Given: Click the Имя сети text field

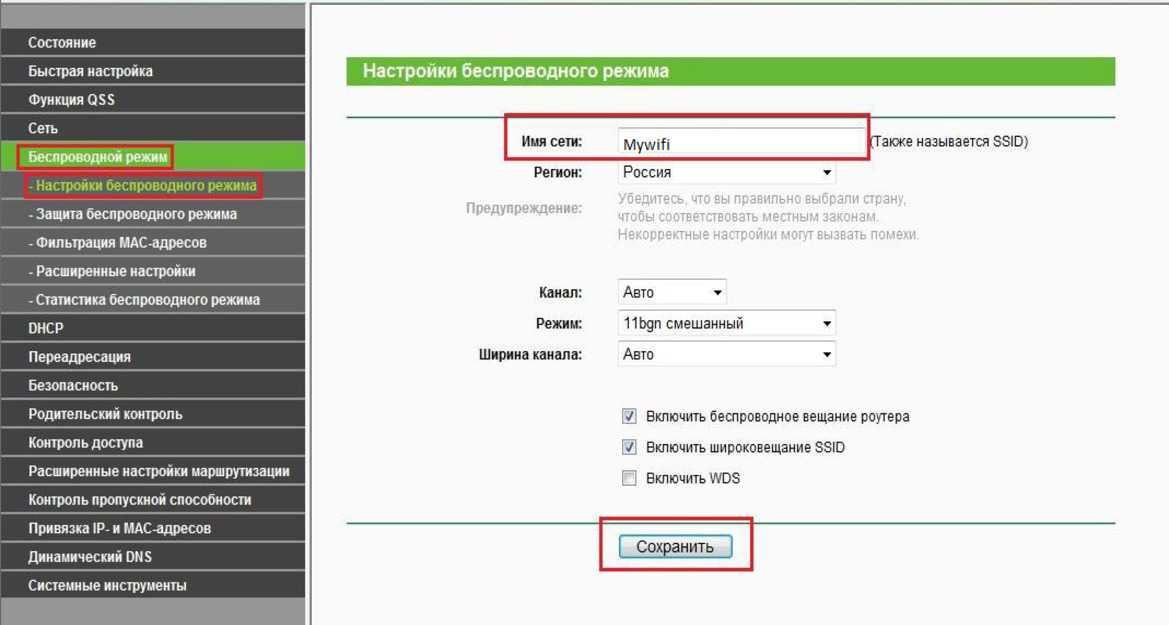Looking at the screenshot, I should tap(740, 144).
